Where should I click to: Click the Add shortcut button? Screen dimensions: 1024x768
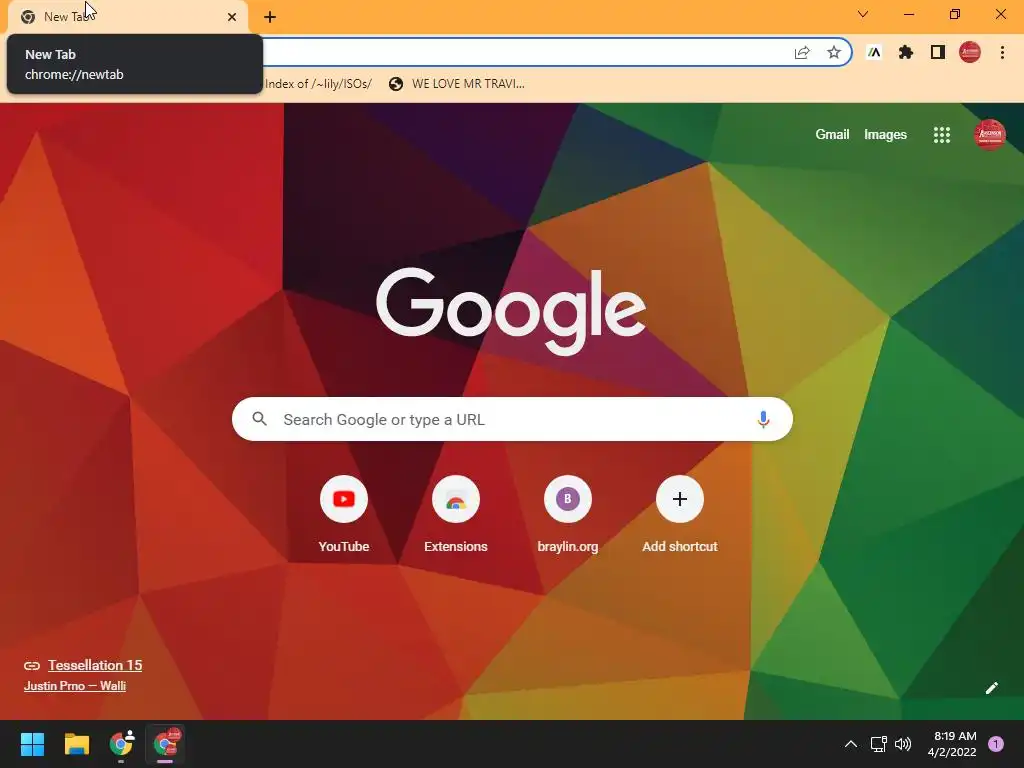(680, 515)
